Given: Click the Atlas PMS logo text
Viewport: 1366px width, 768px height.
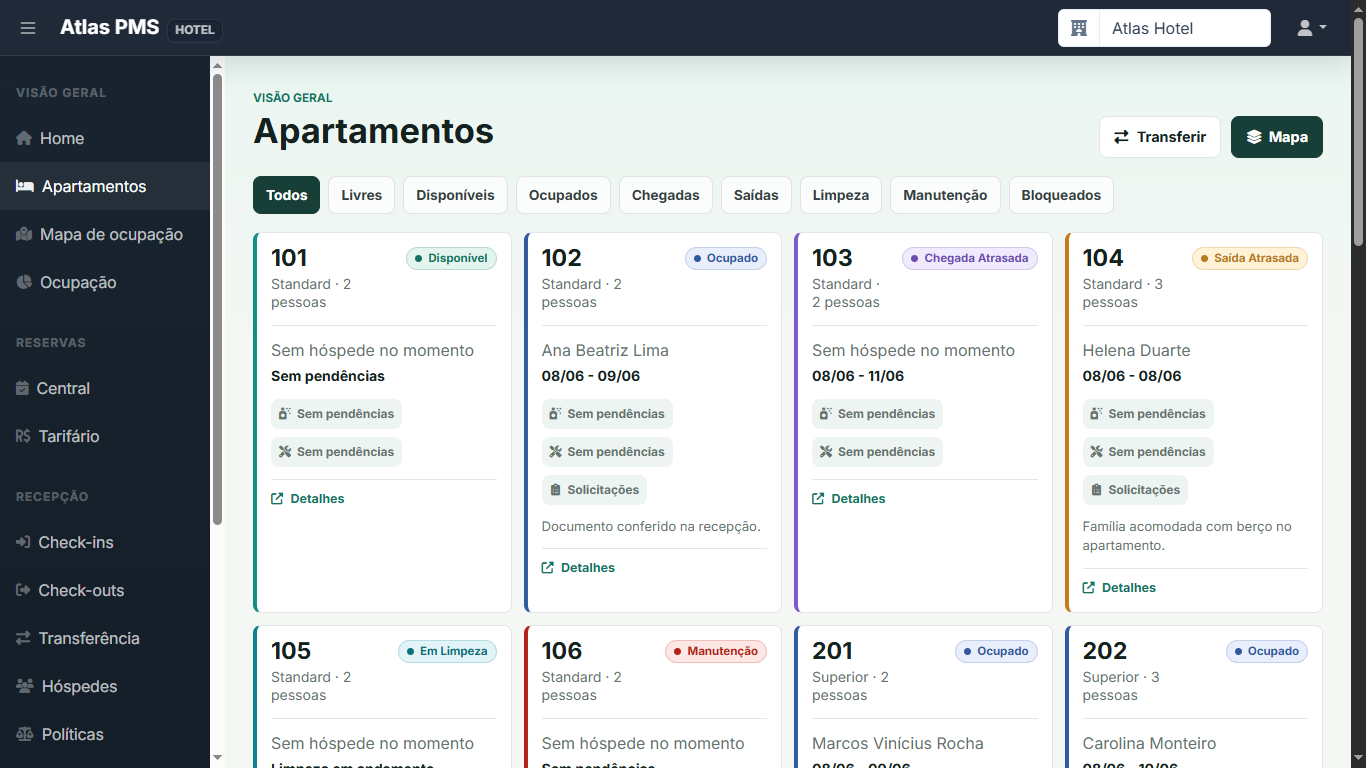Looking at the screenshot, I should tap(109, 27).
